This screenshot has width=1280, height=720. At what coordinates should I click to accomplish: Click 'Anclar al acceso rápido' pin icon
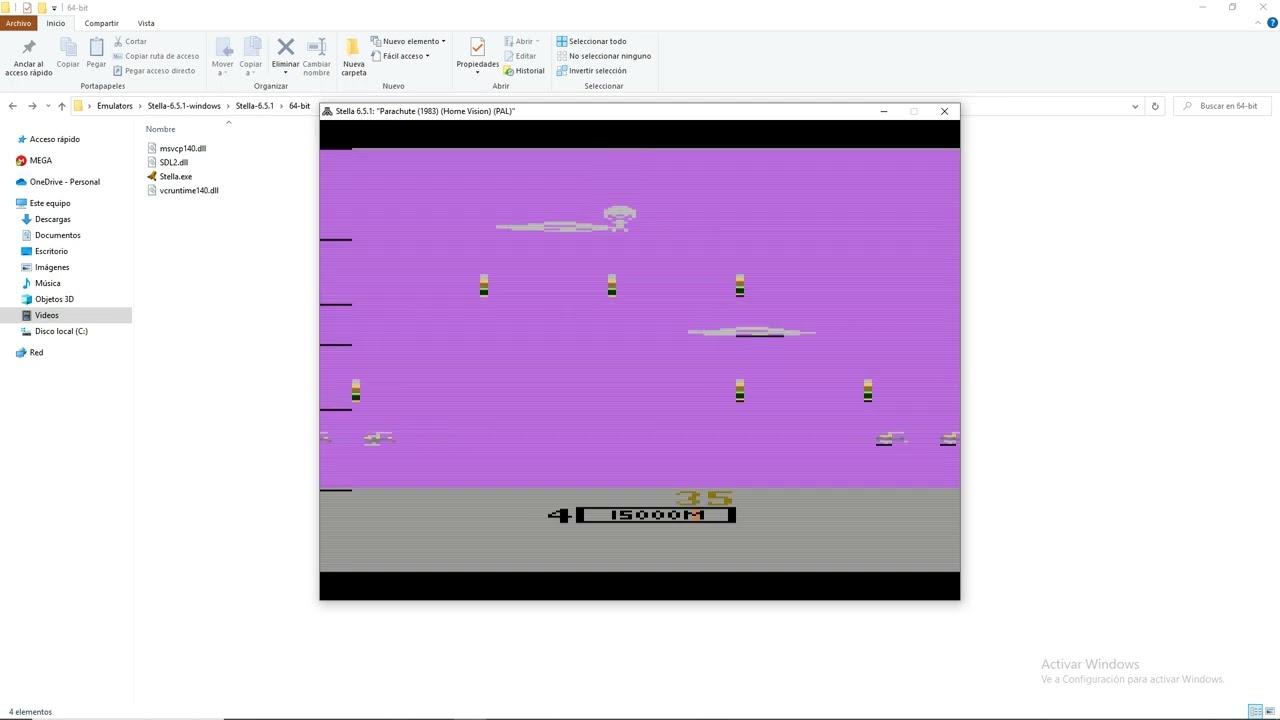[x=28, y=47]
